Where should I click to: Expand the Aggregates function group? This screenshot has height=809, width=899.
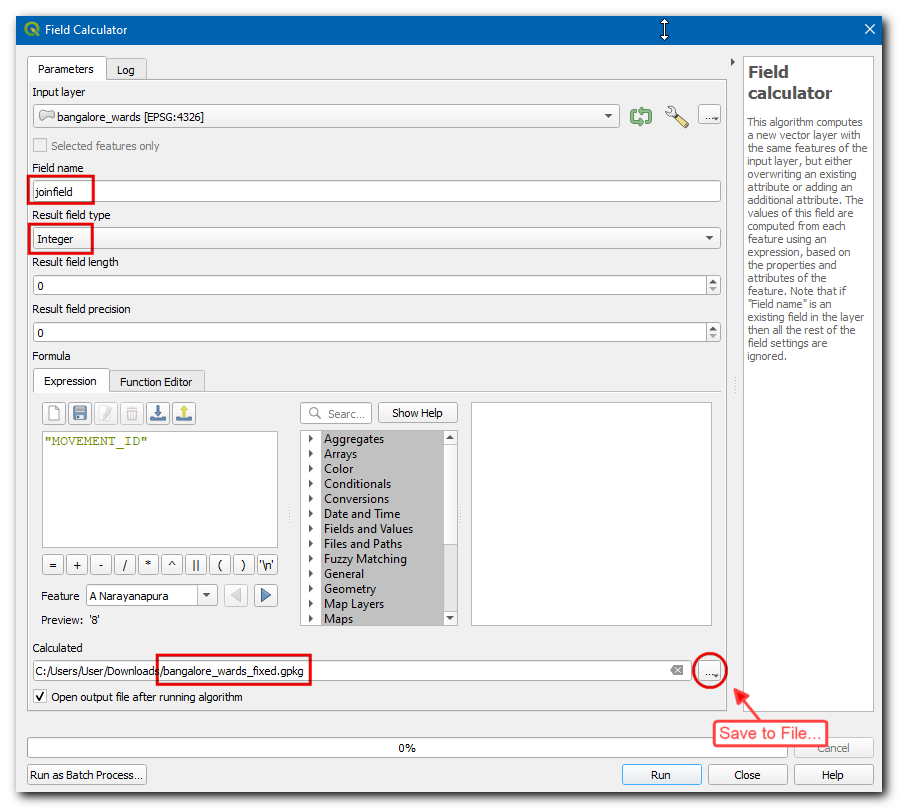[311, 439]
